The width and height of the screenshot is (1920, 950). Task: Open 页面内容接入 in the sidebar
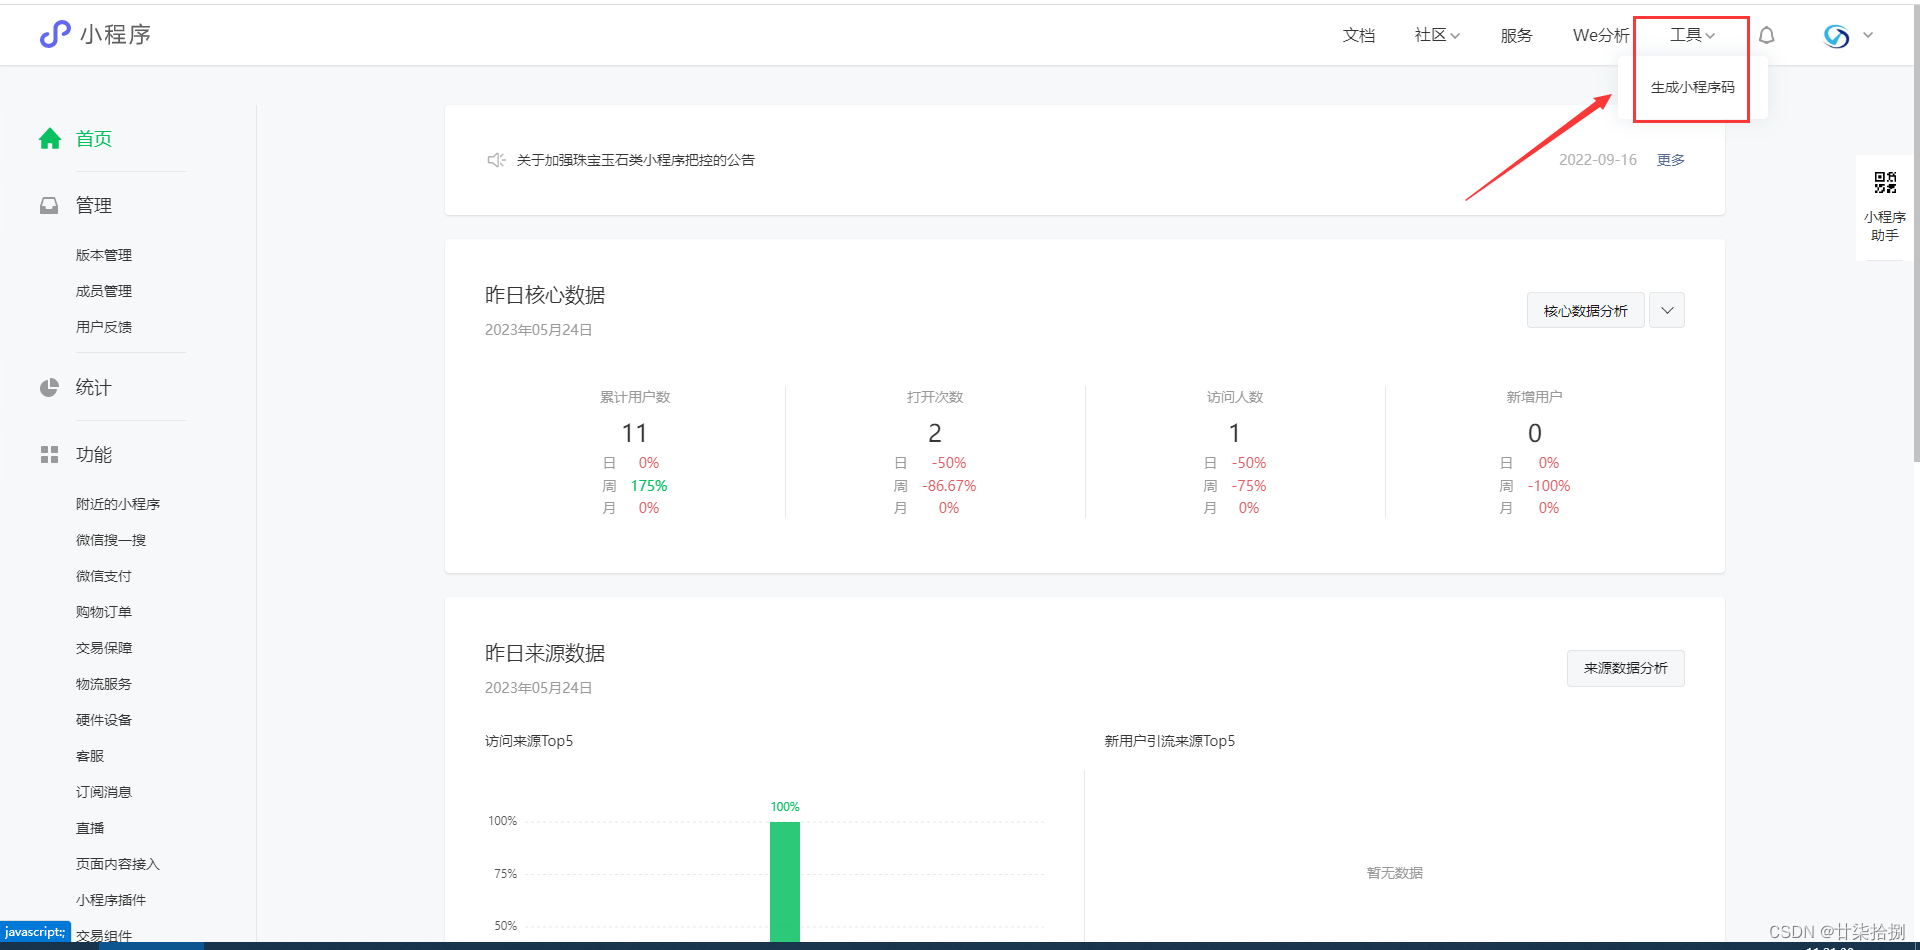point(118,864)
